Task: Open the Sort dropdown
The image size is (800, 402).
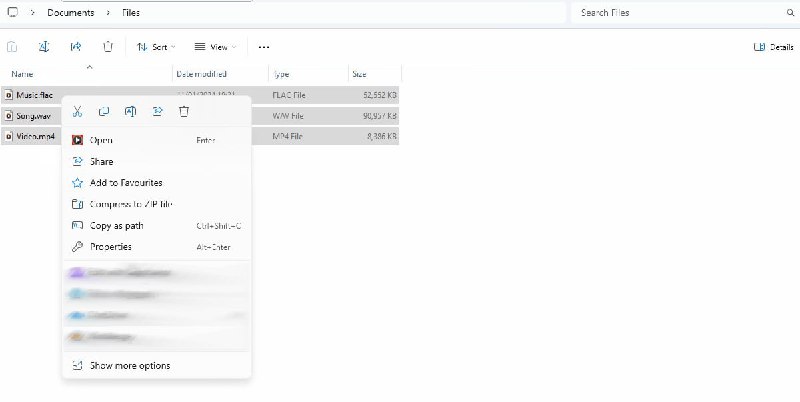Action: coord(155,47)
